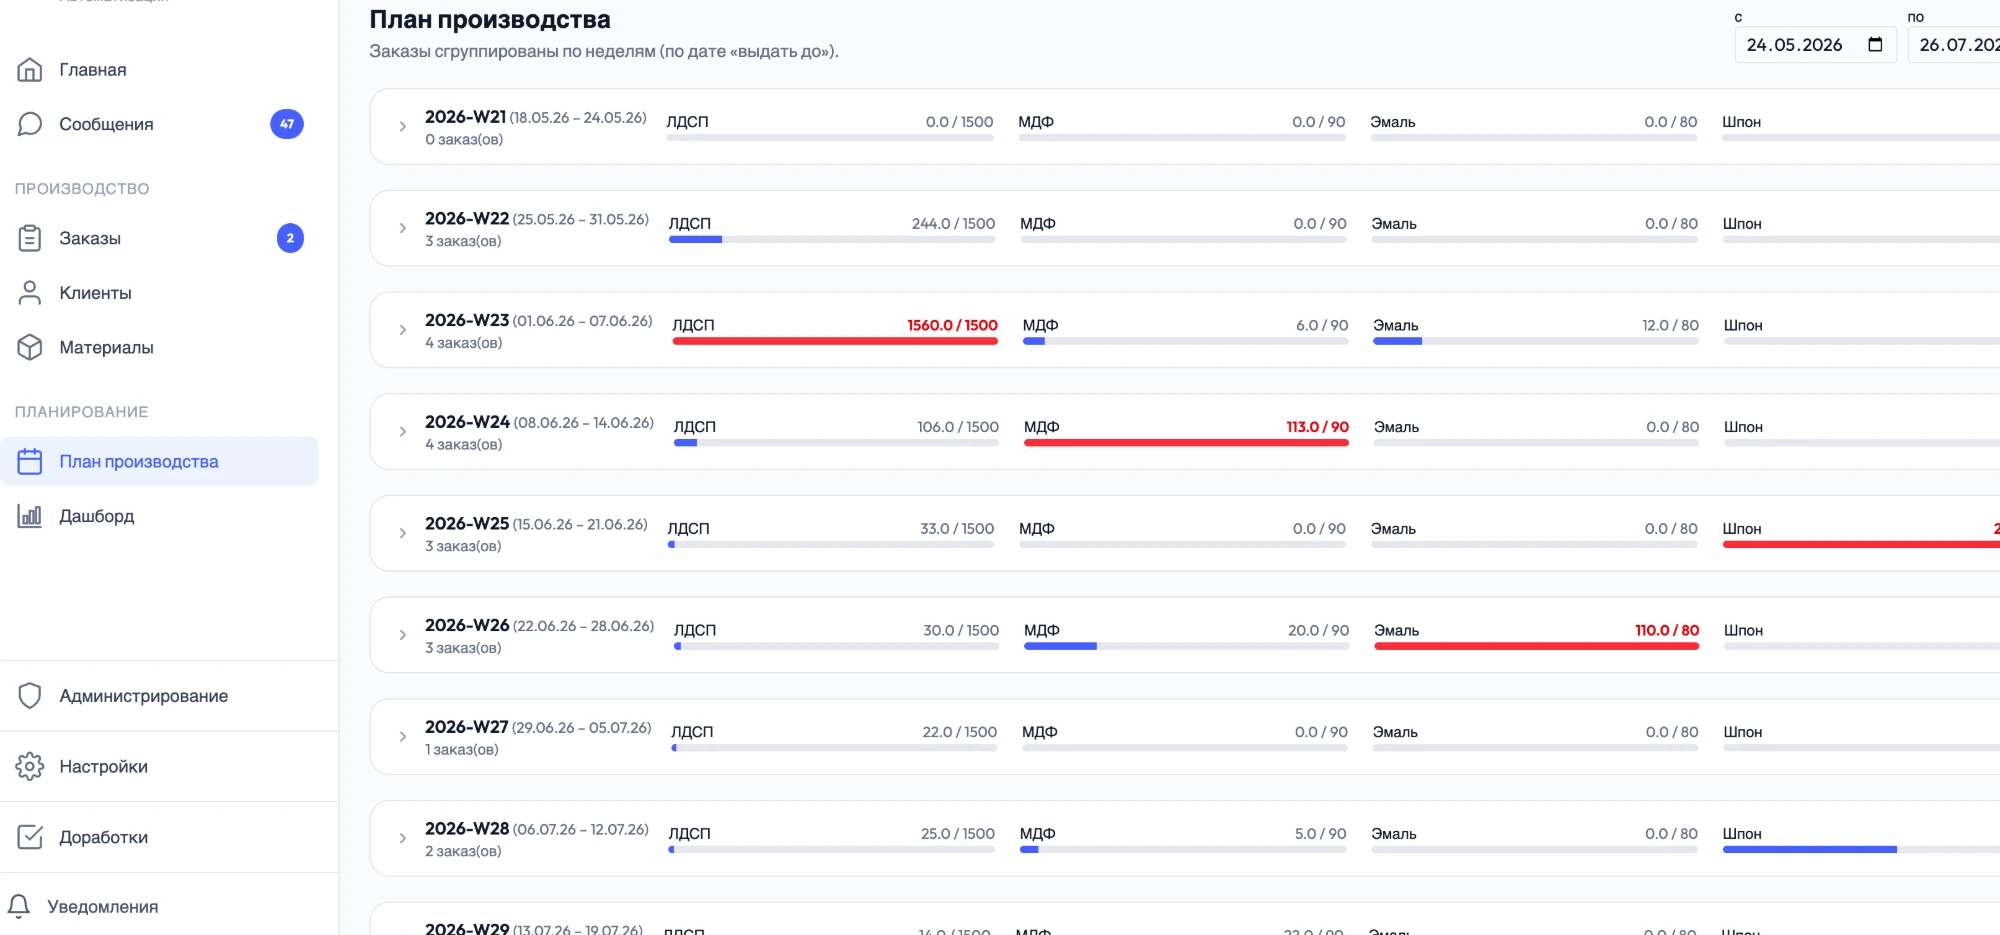The height and width of the screenshot is (935, 2000).
Task: Click the Заказы badge showing 2
Action: pyautogui.click(x=290, y=238)
